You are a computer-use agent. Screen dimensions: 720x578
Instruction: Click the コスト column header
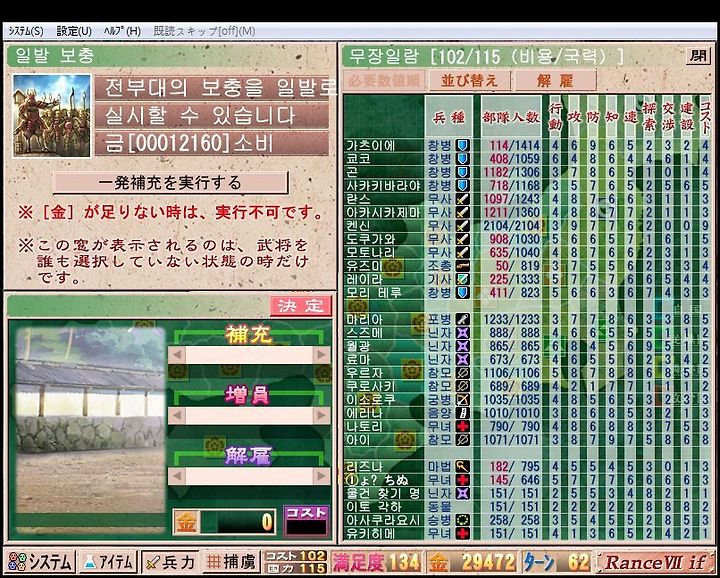(x=705, y=117)
